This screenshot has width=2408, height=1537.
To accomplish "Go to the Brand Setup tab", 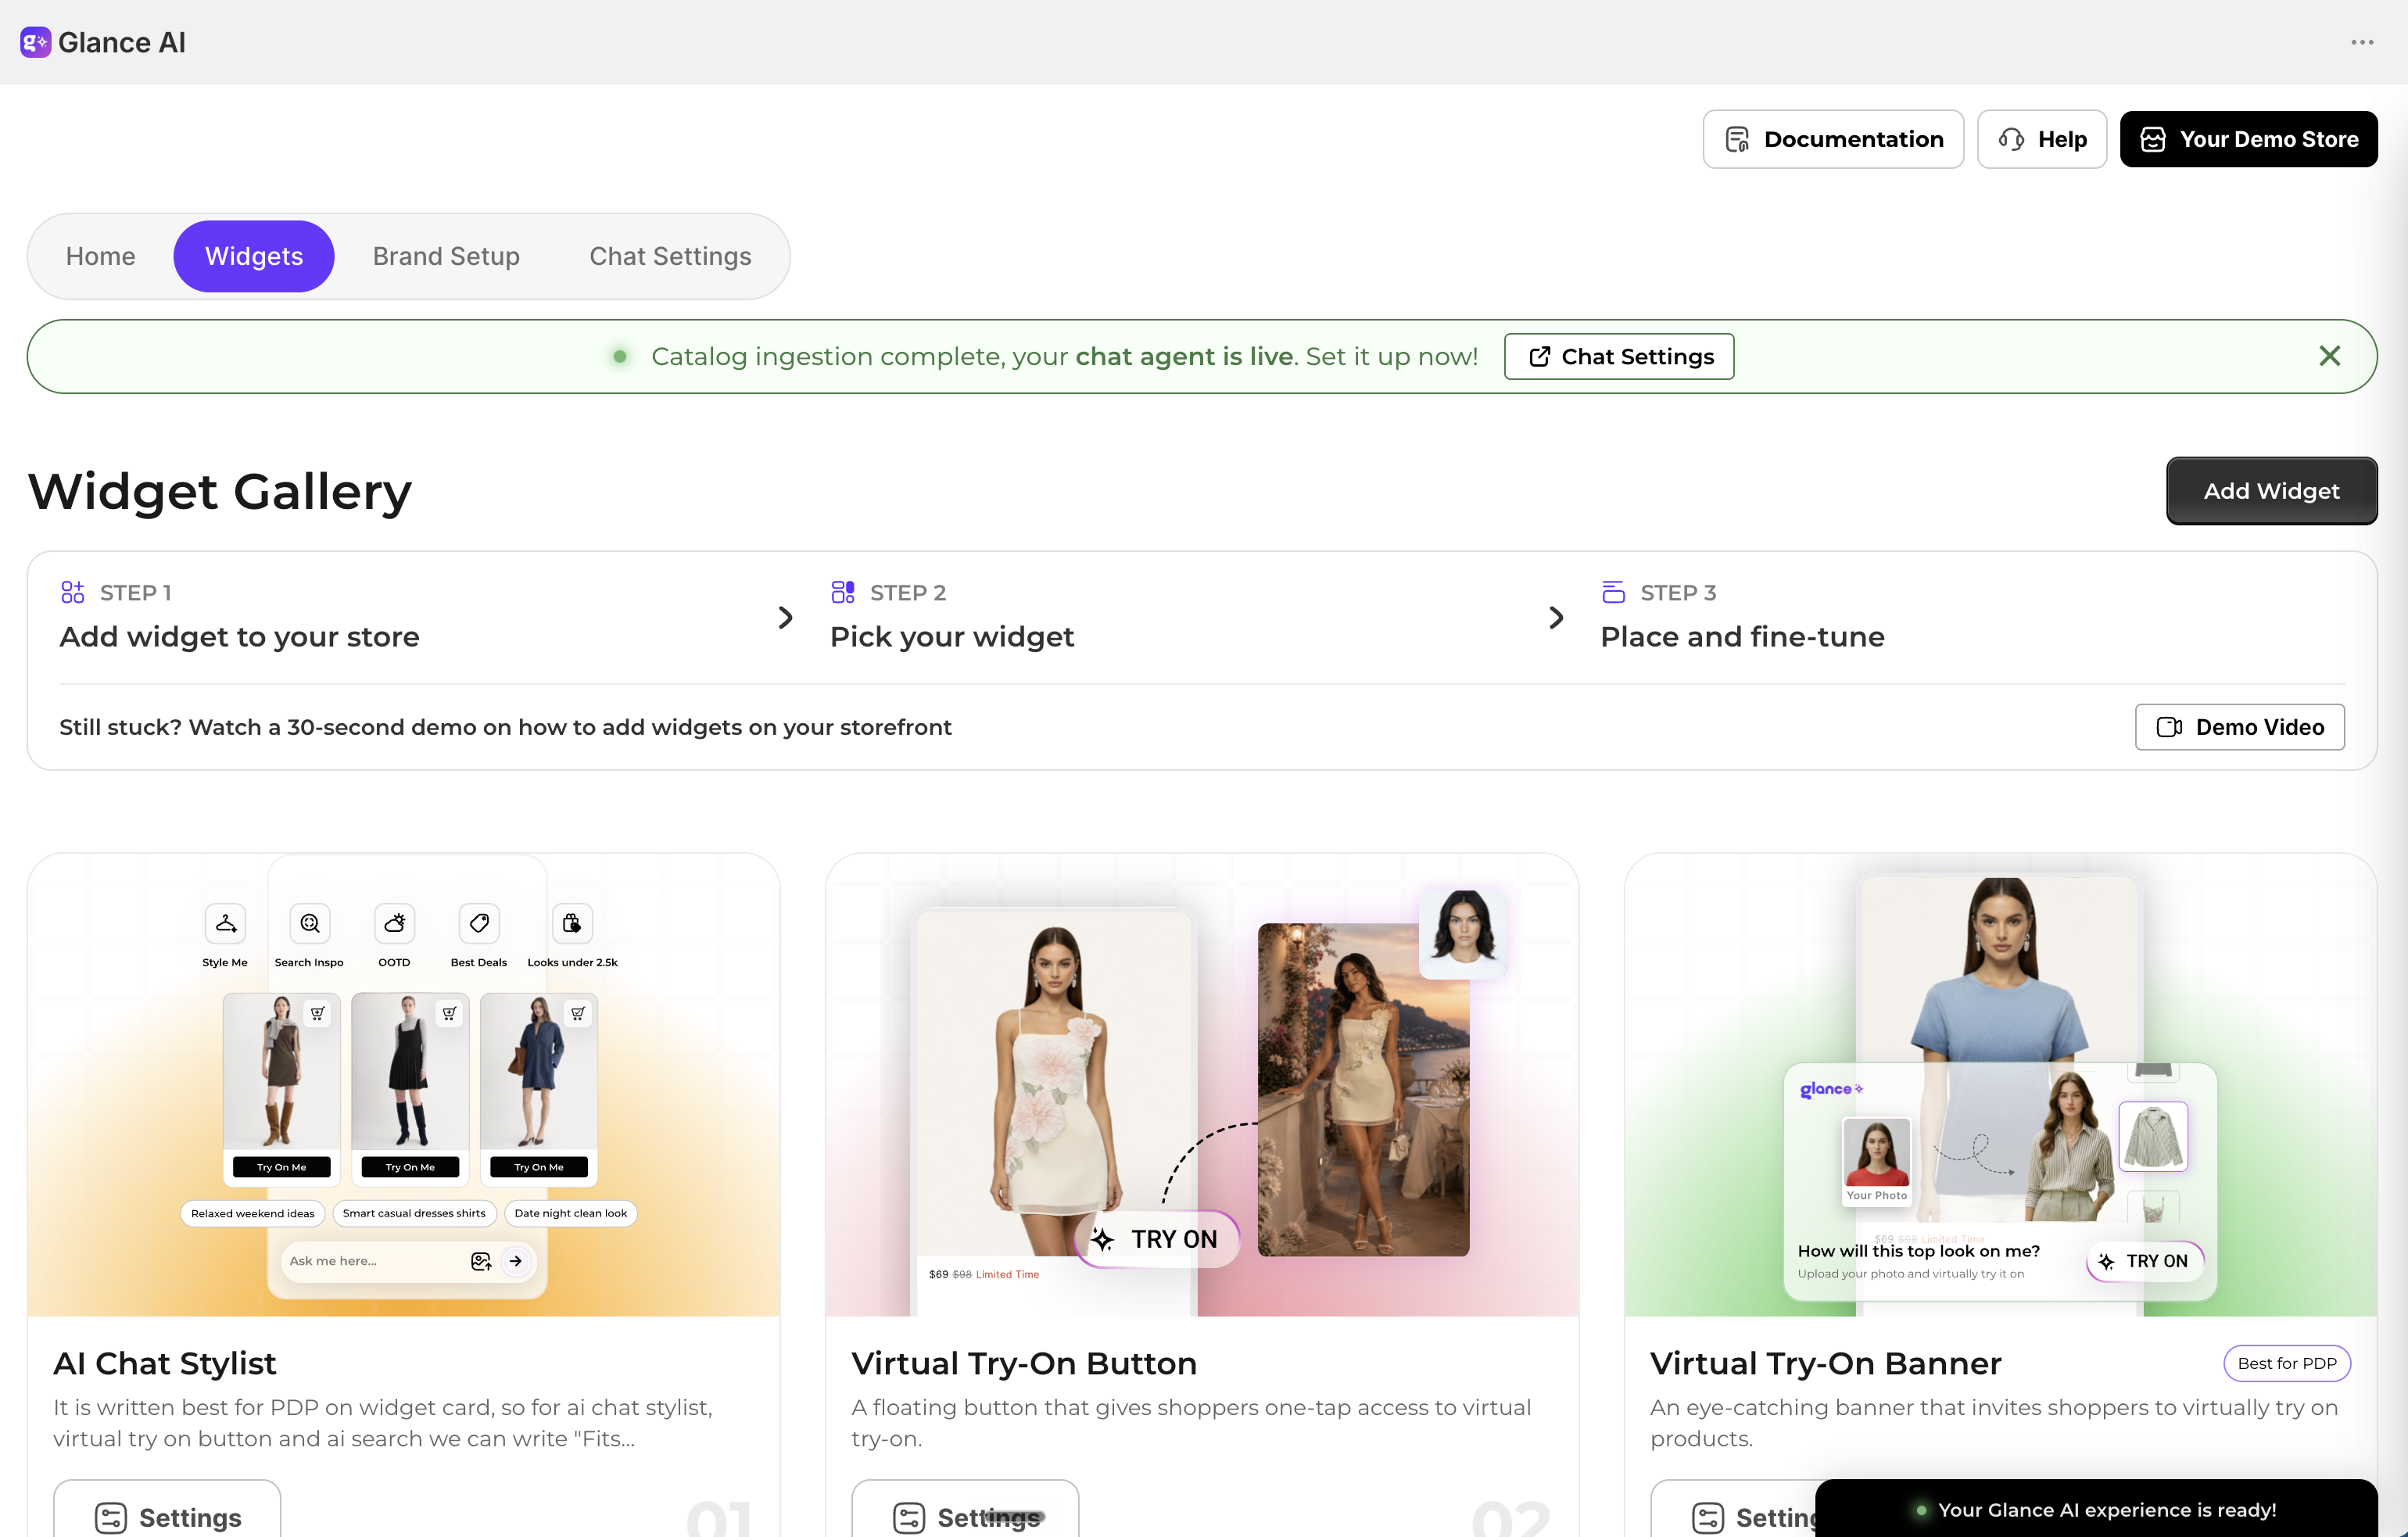I will click(x=446, y=256).
